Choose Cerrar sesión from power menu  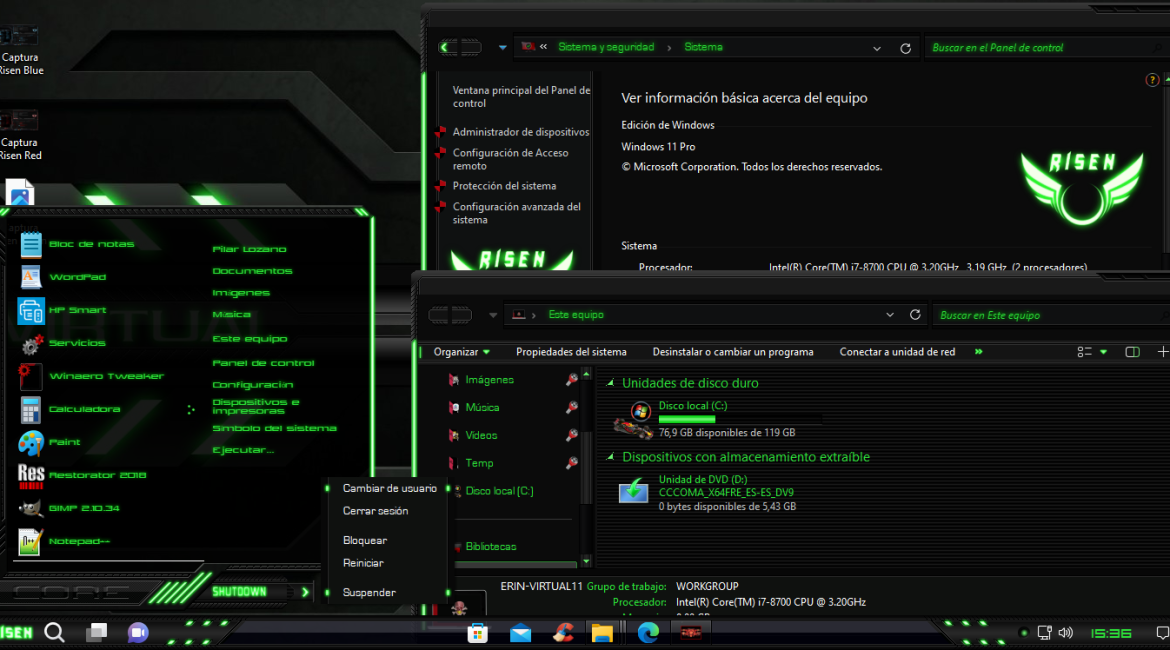pyautogui.click(x=375, y=511)
